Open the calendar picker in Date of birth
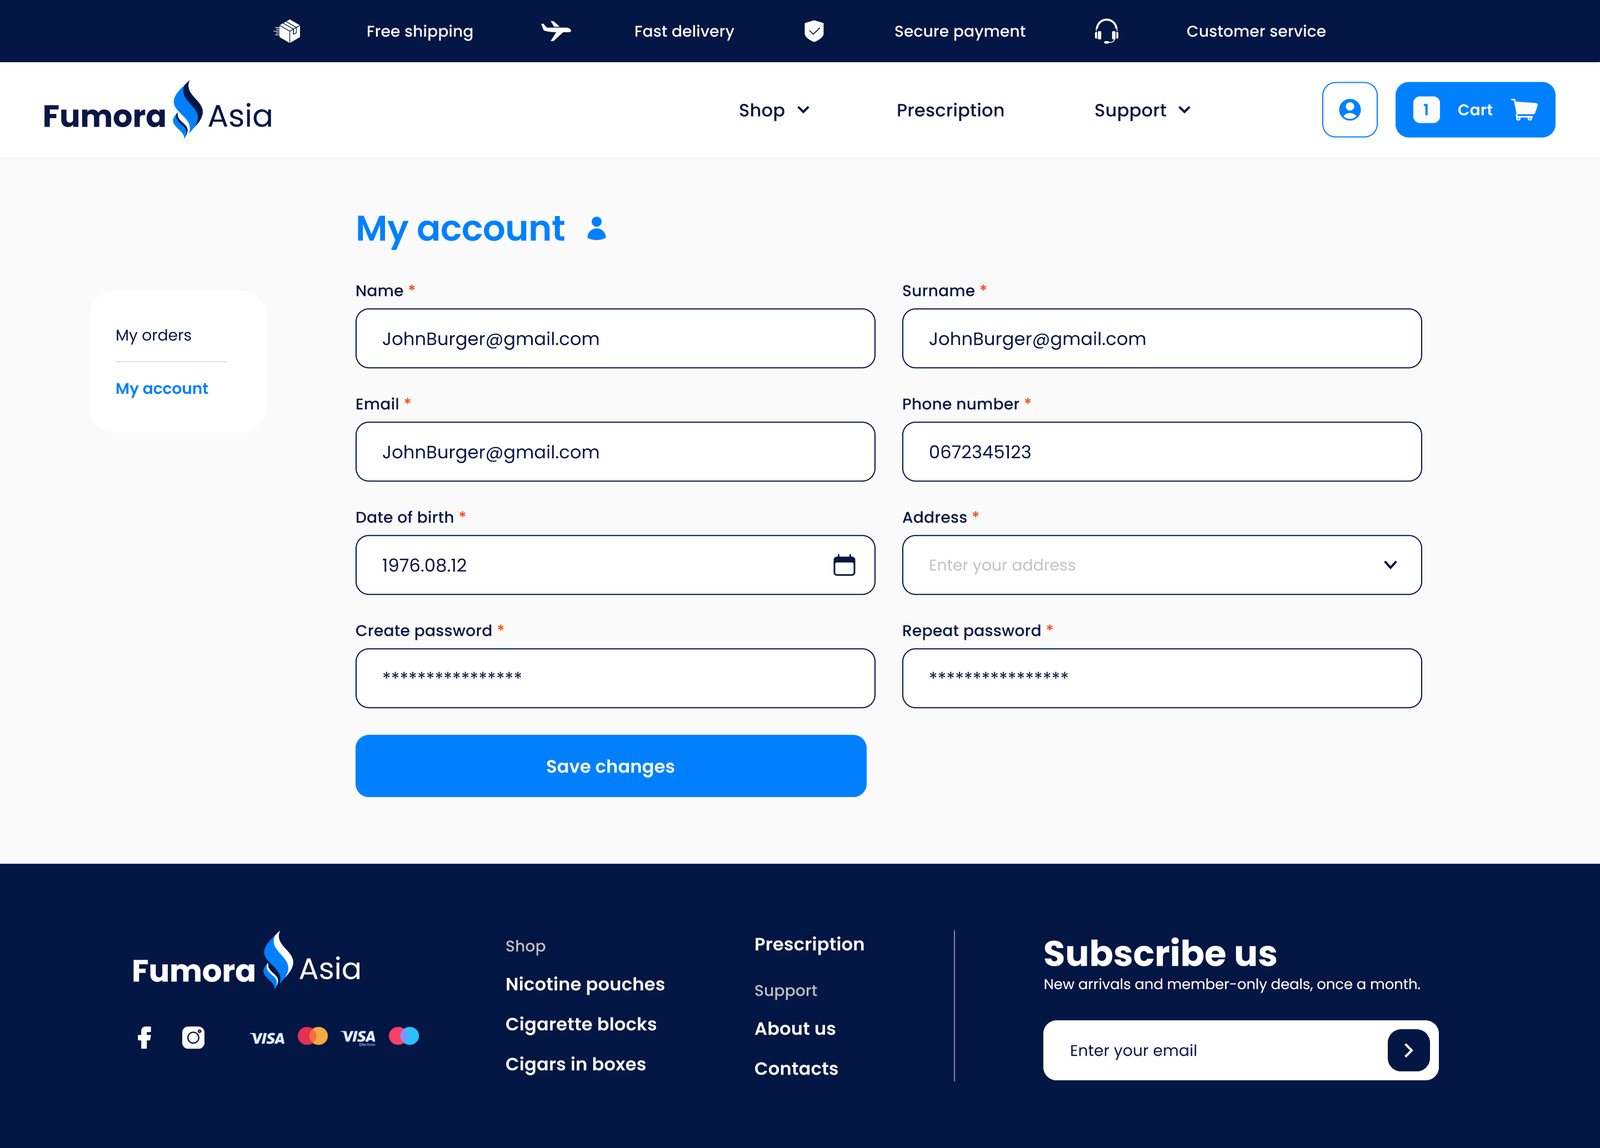The height and width of the screenshot is (1148, 1600). (x=844, y=565)
